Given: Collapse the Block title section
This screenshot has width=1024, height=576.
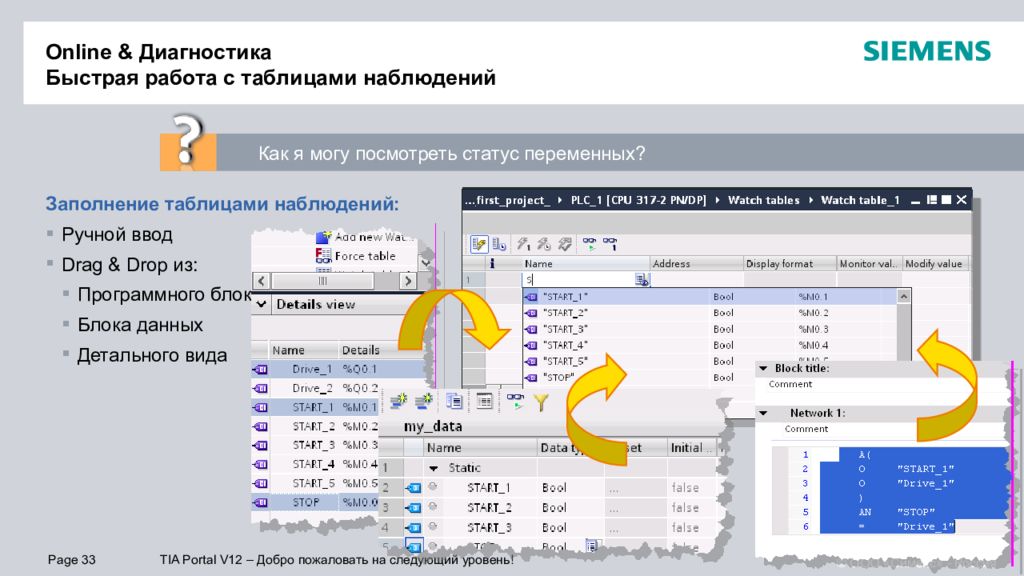Looking at the screenshot, I should 762,368.
